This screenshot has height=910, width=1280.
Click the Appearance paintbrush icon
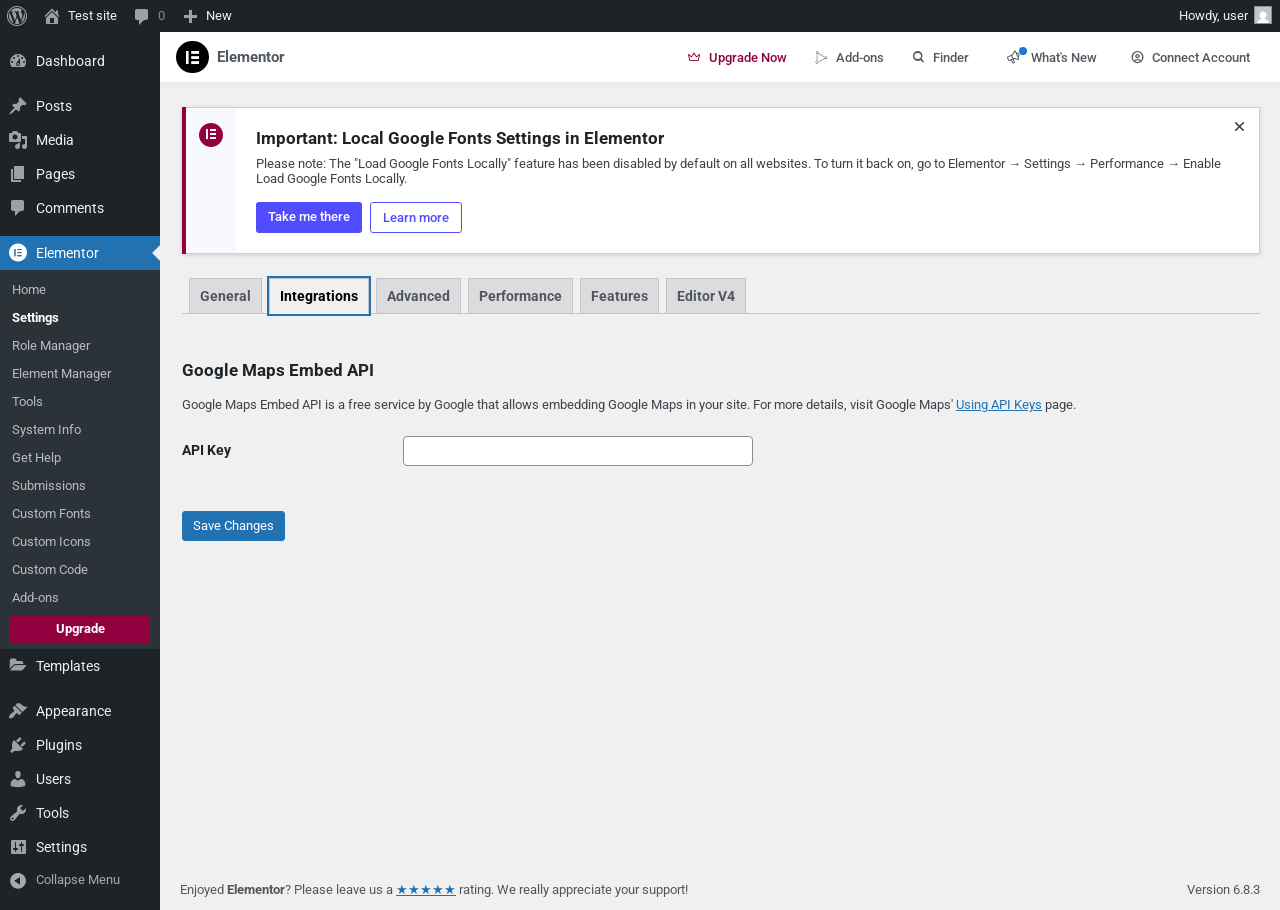(x=18, y=711)
